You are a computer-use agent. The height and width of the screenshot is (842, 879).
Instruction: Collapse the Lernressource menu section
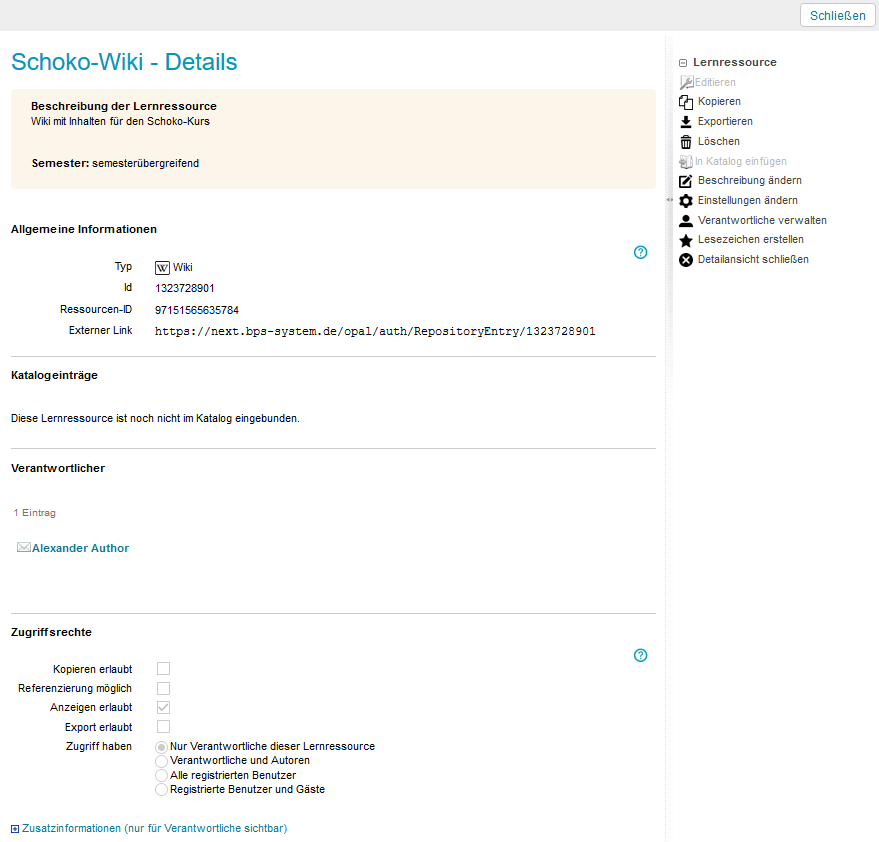point(682,62)
